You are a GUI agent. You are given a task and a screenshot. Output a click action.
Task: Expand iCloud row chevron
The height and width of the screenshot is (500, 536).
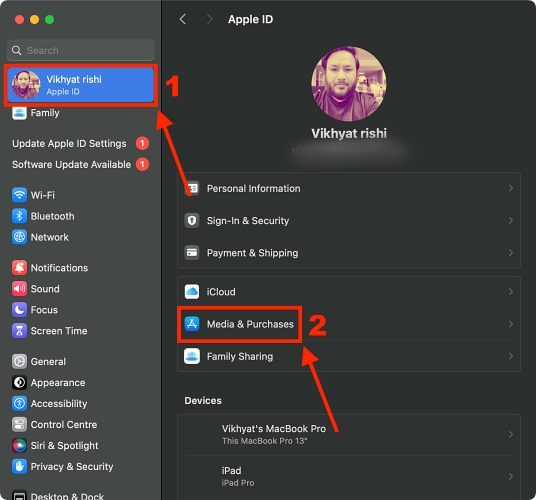(511, 292)
